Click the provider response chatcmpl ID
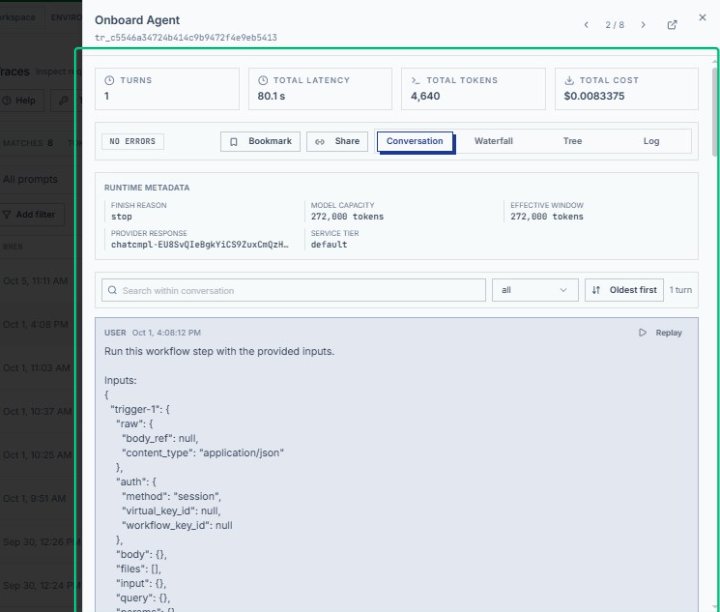This screenshot has width=720, height=612. 200,245
